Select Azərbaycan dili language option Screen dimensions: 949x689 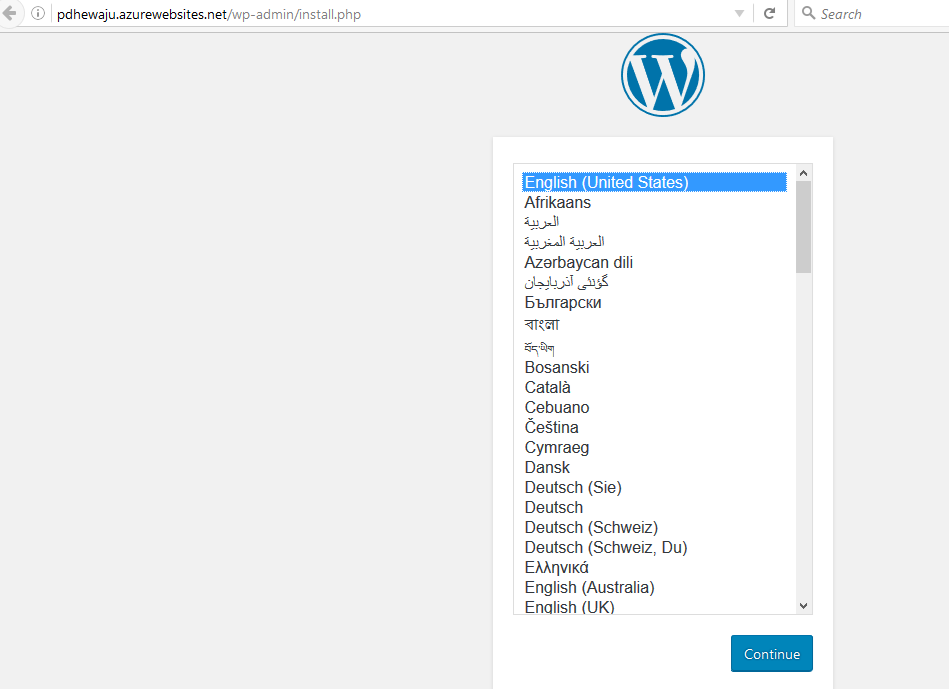[654, 262]
